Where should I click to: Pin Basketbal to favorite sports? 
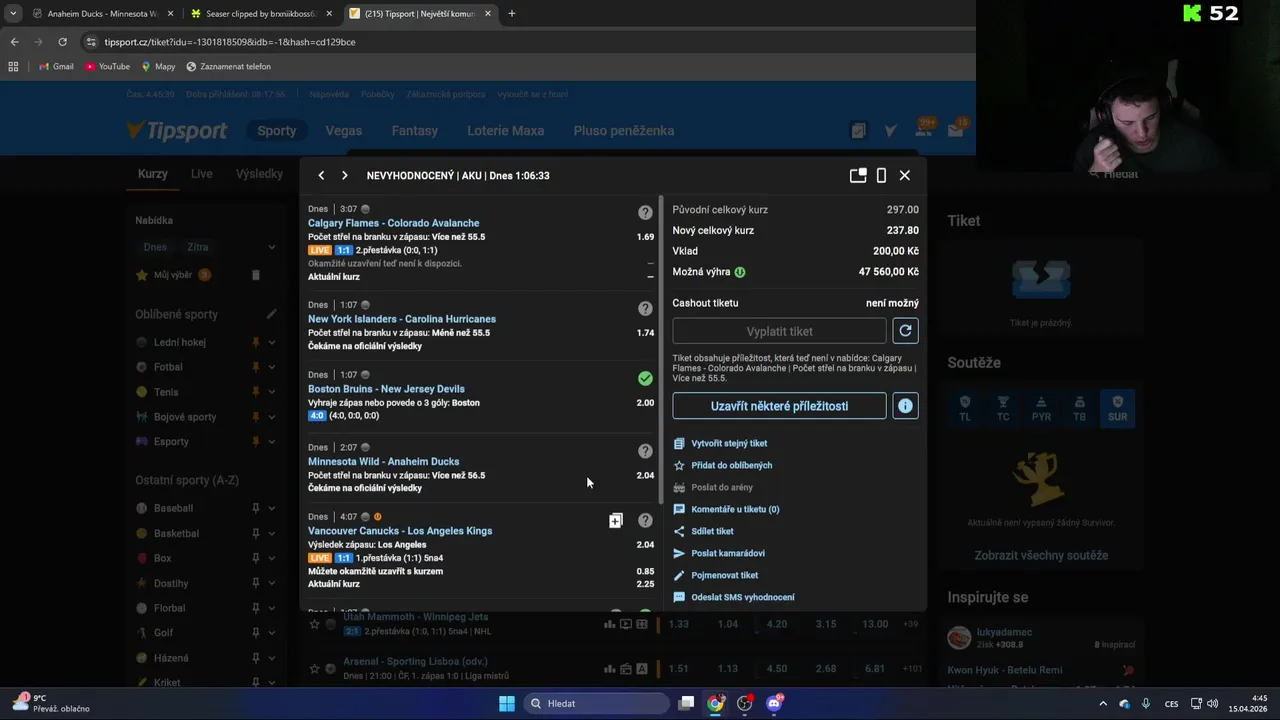point(256,533)
